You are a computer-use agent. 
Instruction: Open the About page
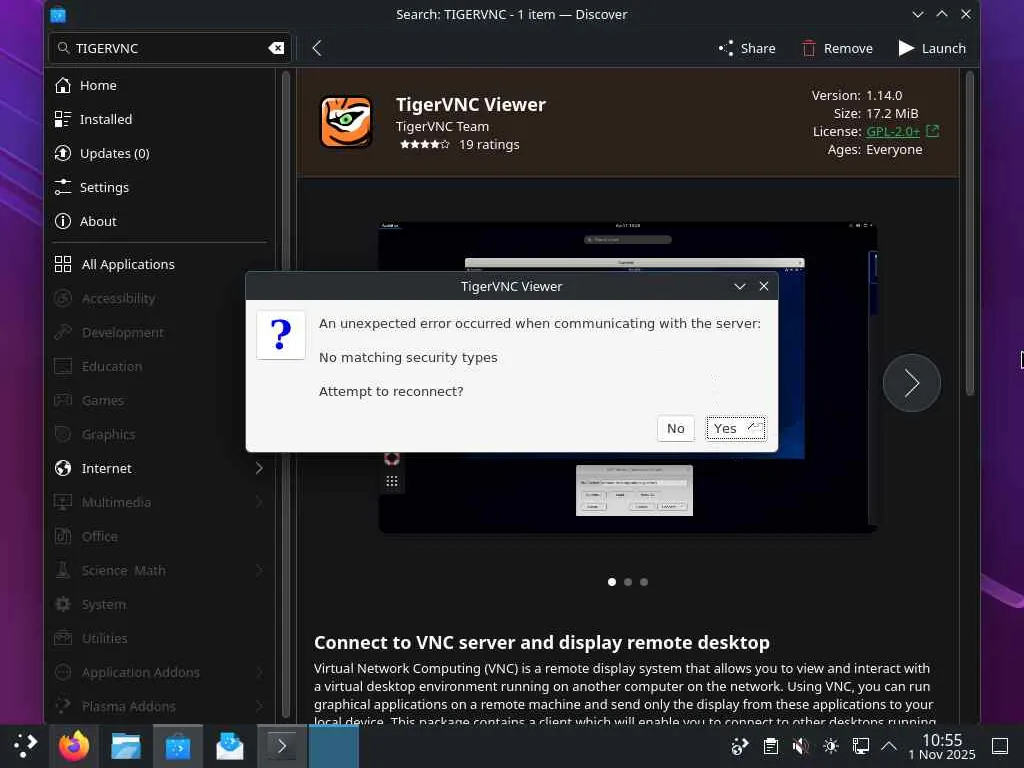[x=160, y=221]
